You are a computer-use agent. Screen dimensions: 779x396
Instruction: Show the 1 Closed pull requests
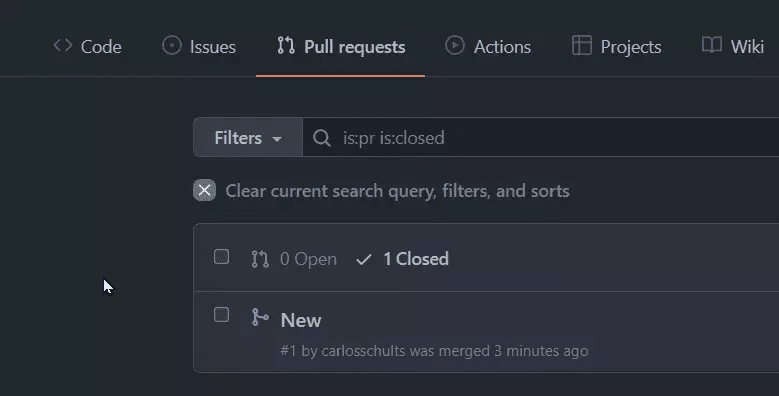[402, 259]
